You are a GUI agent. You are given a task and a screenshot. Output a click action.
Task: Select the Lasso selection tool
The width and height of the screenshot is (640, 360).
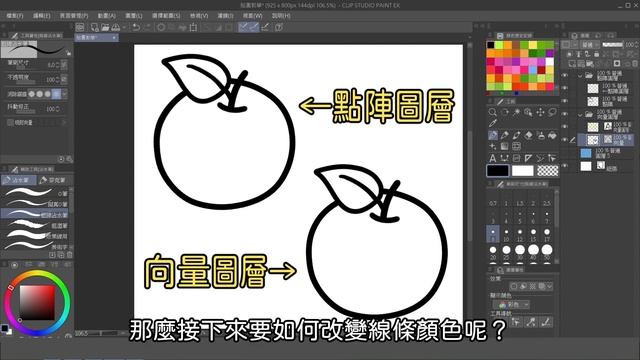[x=552, y=112]
